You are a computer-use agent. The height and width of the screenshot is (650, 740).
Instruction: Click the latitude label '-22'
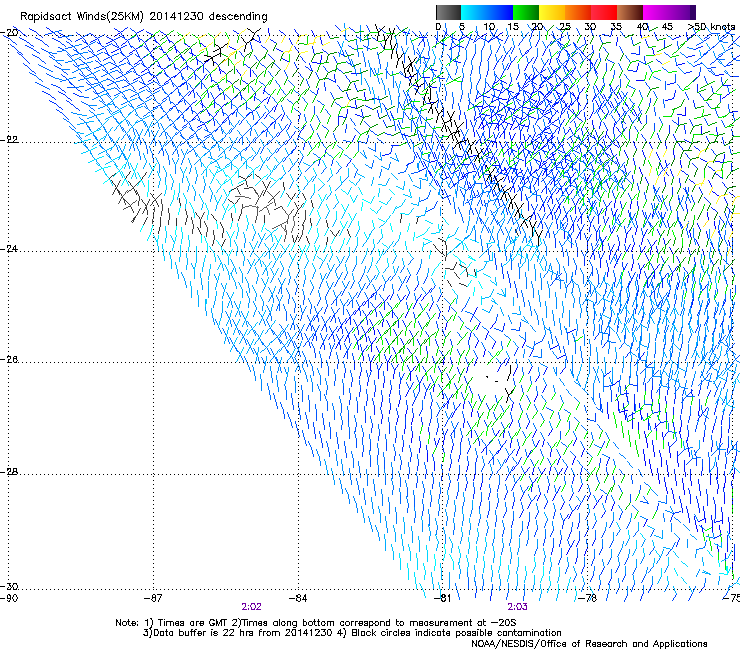(9, 140)
